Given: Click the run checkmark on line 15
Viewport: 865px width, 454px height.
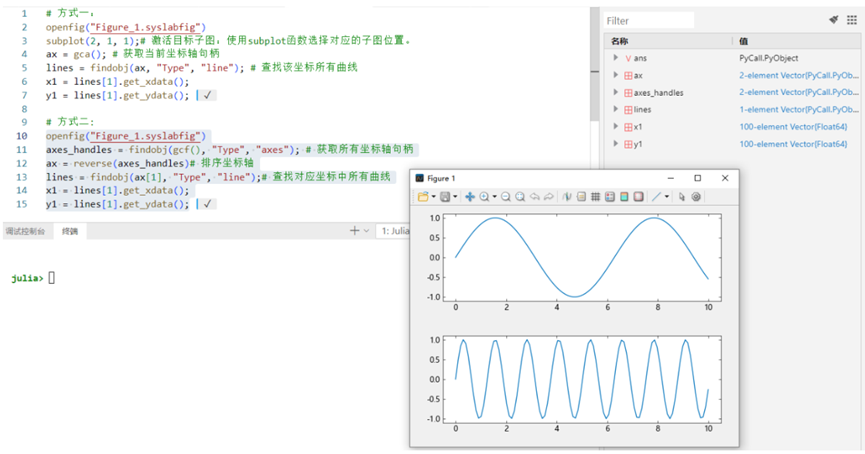Looking at the screenshot, I should click(x=207, y=204).
